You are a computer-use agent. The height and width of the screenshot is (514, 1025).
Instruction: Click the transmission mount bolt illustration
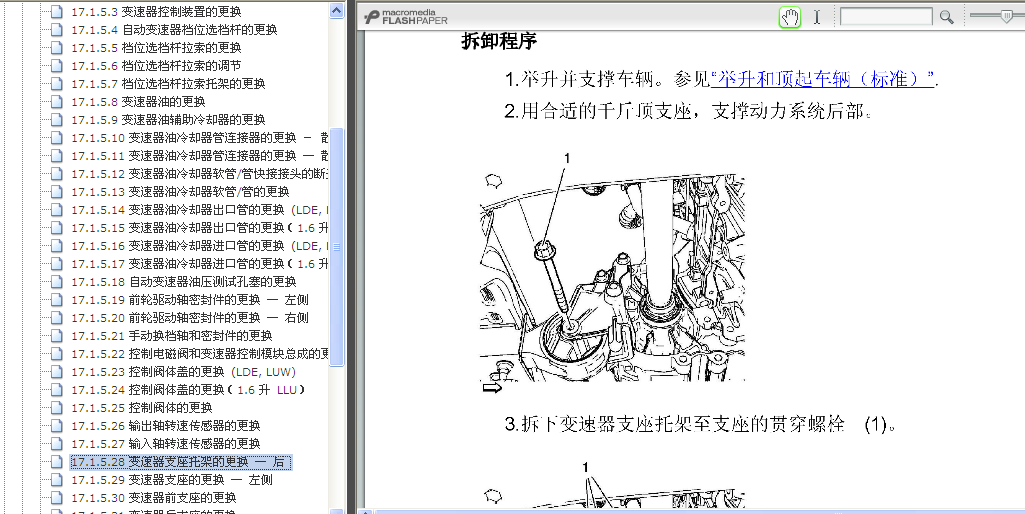(x=613, y=273)
